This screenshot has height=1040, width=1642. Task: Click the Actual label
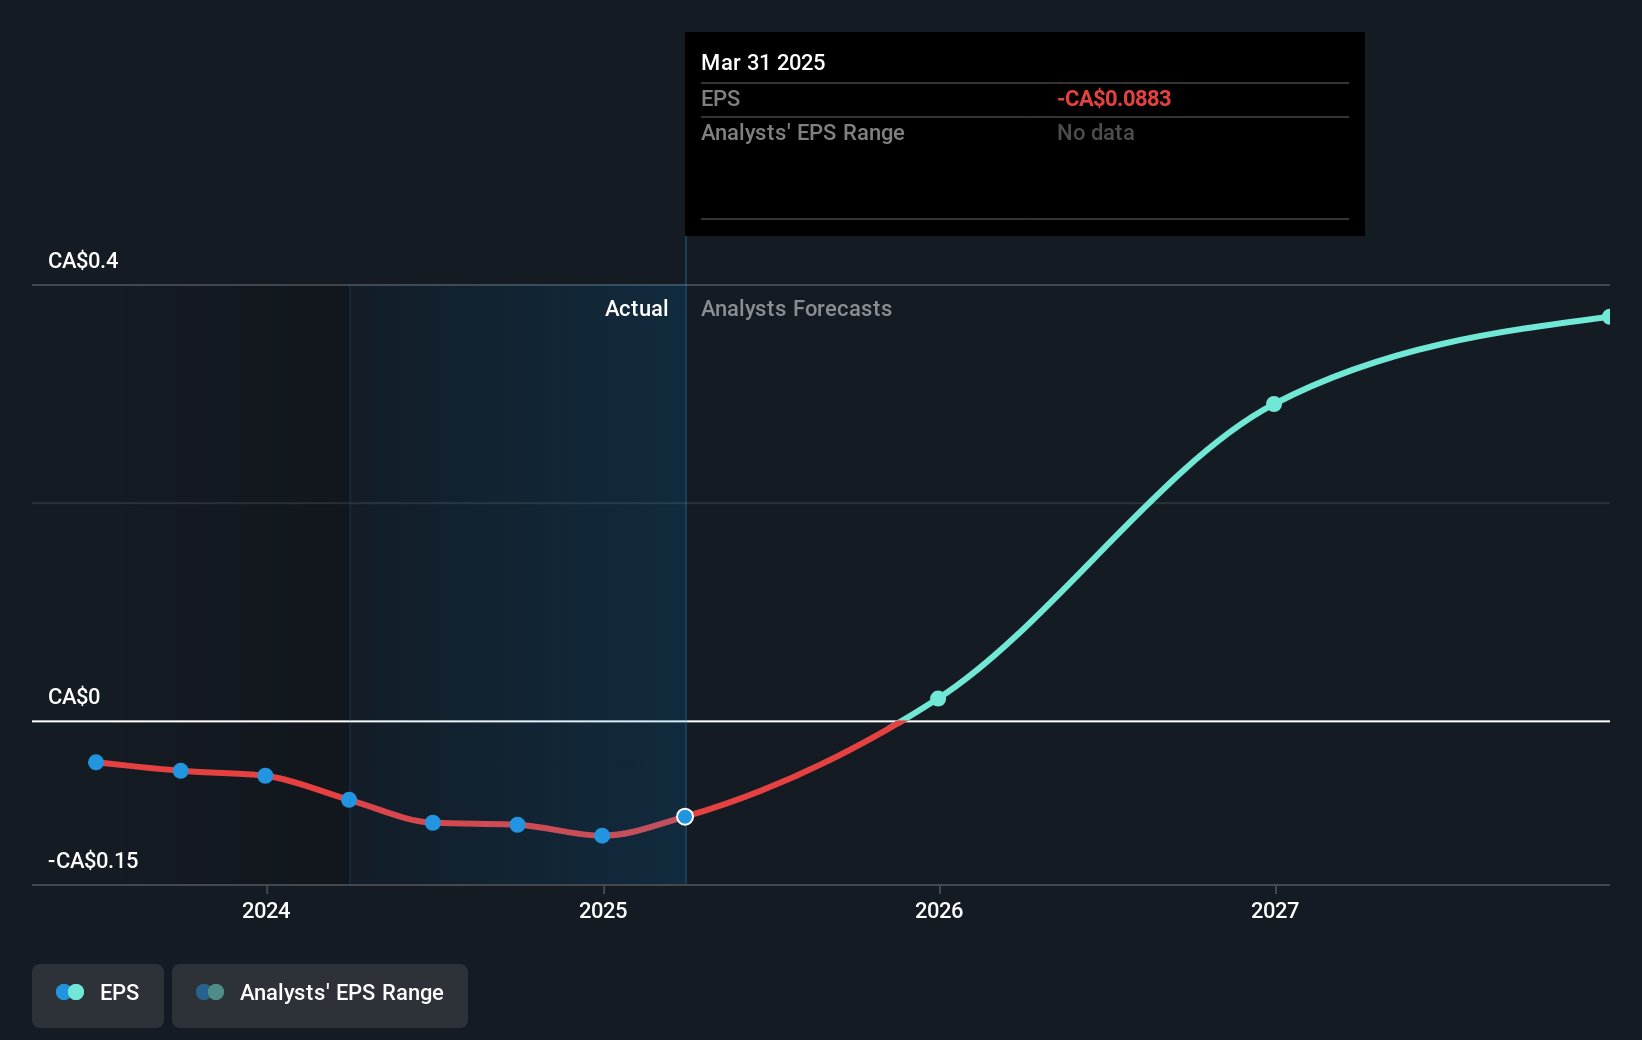click(x=636, y=309)
